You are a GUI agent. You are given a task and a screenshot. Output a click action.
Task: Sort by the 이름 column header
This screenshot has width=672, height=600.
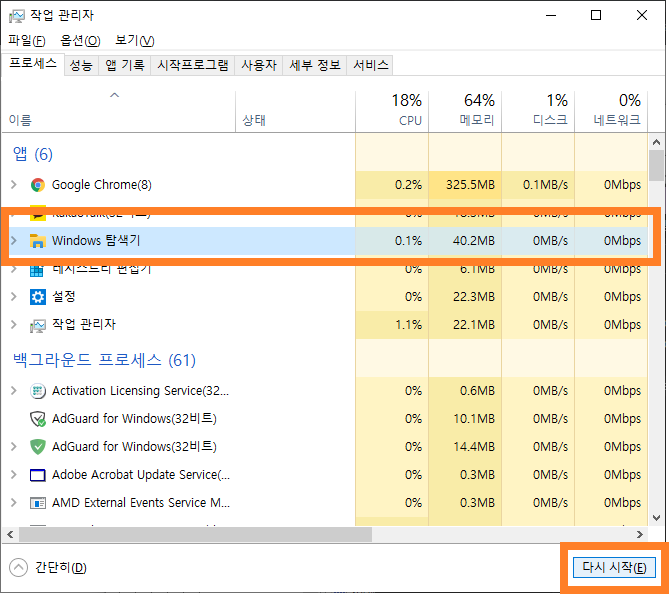[119, 111]
